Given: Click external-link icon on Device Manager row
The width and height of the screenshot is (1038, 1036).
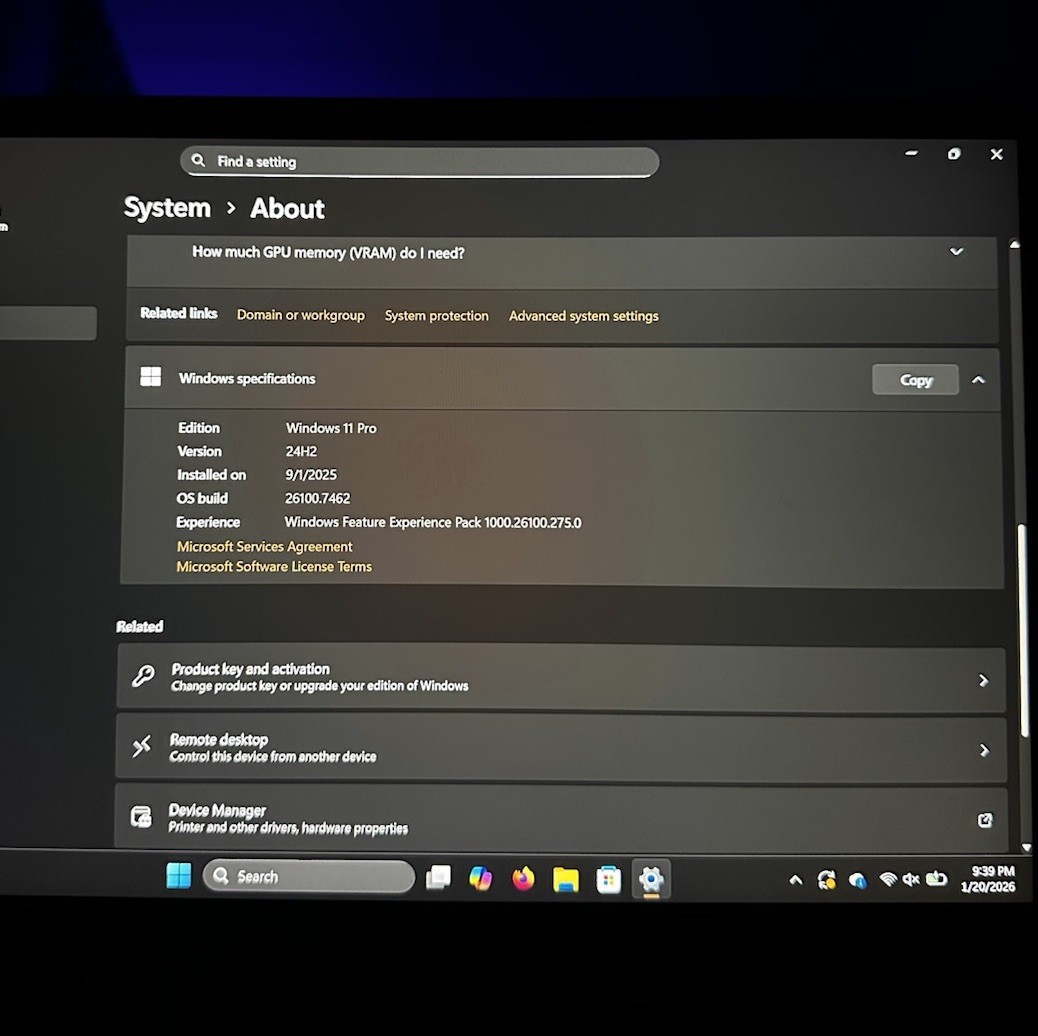Looking at the screenshot, I should tap(985, 820).
